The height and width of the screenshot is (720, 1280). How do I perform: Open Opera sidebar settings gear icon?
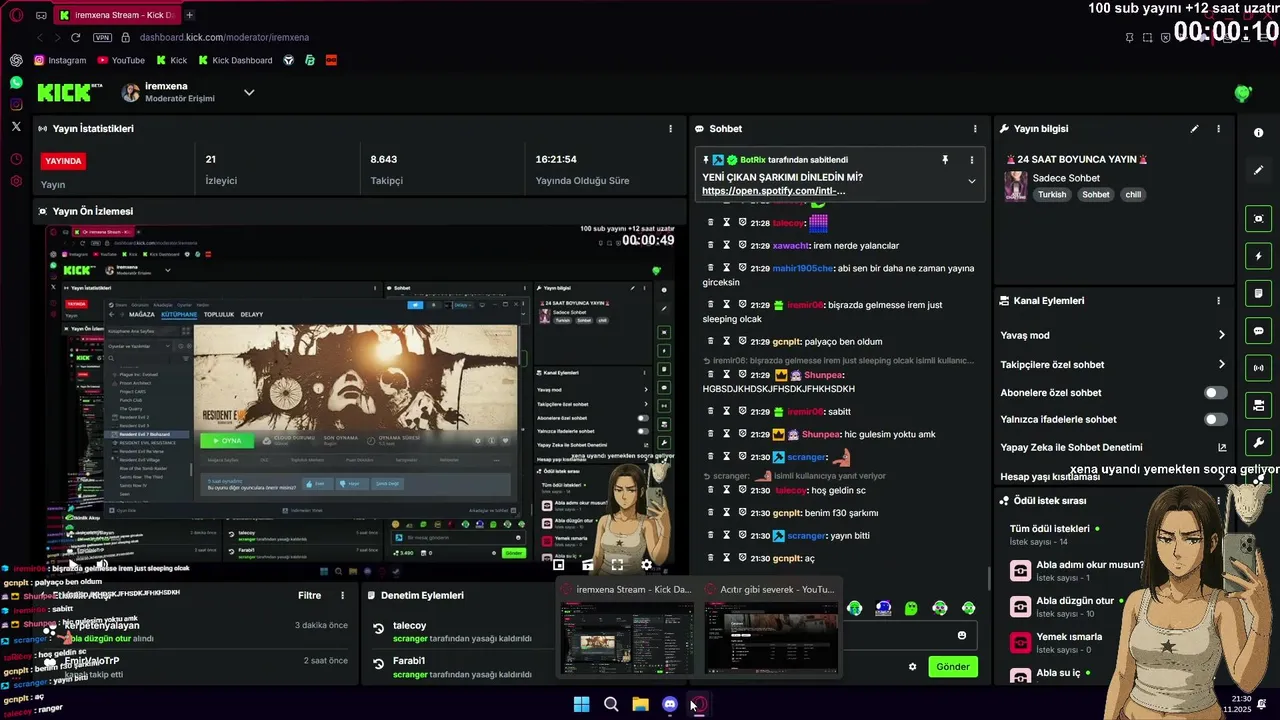click(x=16, y=181)
